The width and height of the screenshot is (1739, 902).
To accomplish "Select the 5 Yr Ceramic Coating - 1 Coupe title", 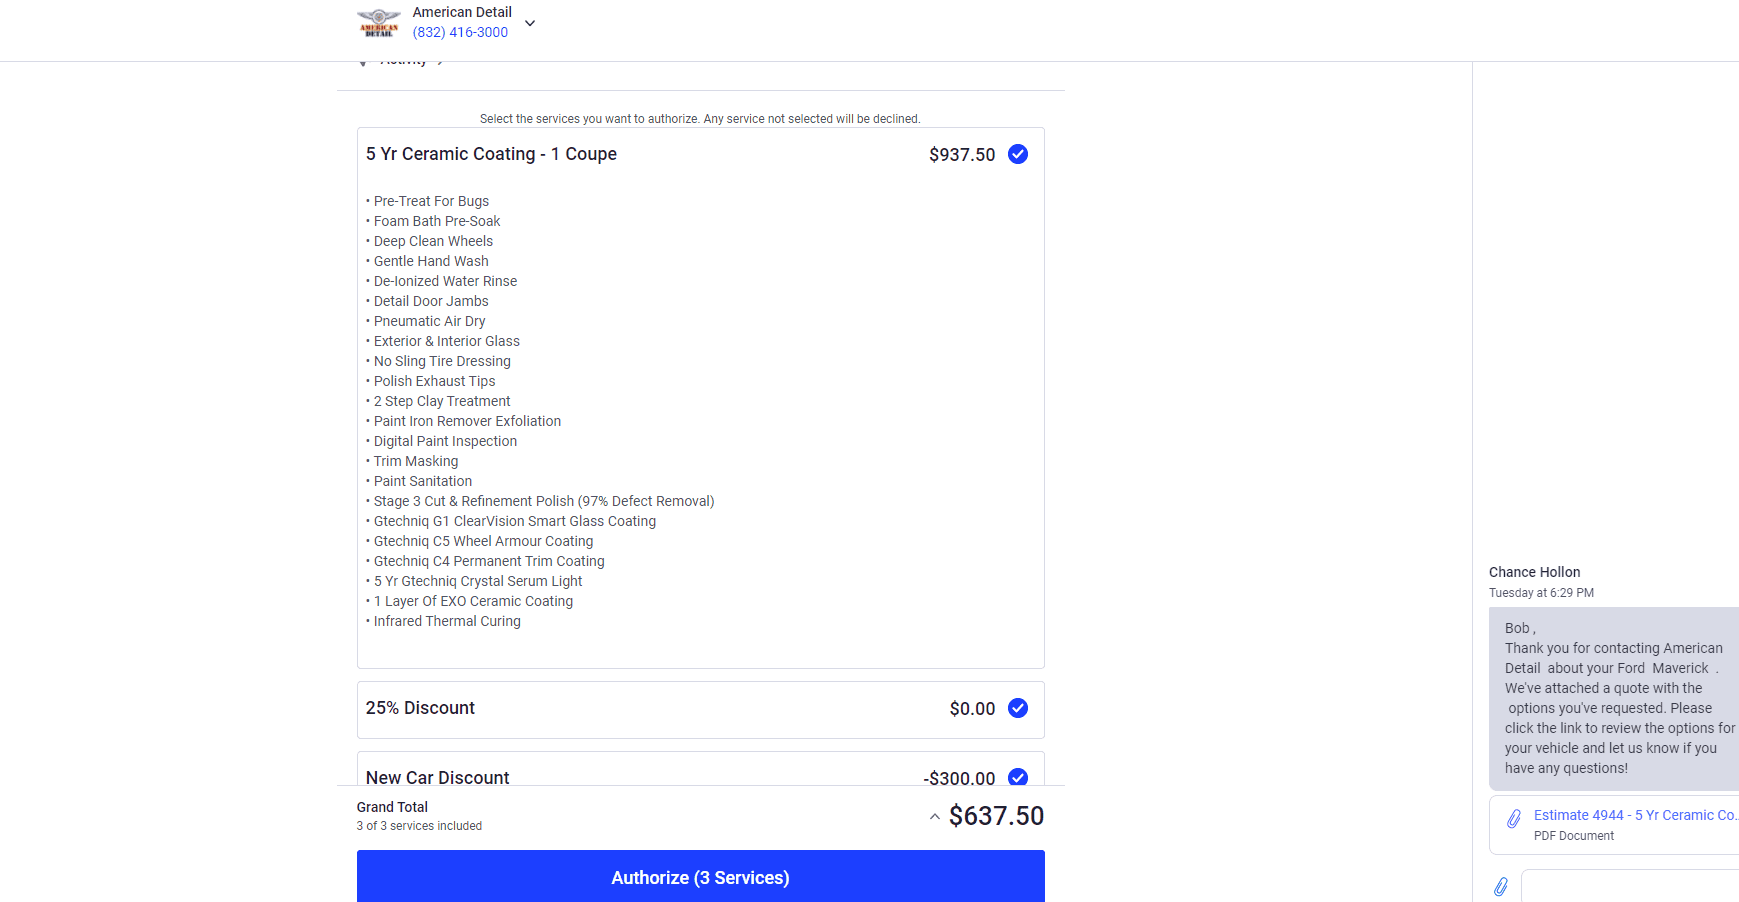I will pyautogui.click(x=491, y=154).
